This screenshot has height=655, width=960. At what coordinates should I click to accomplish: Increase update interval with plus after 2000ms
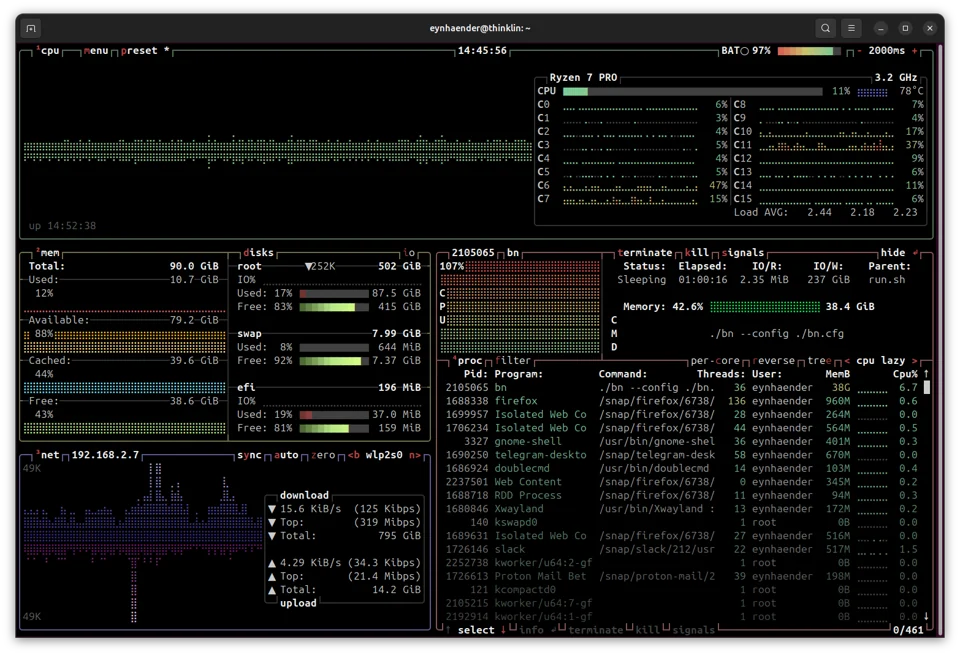[914, 51]
